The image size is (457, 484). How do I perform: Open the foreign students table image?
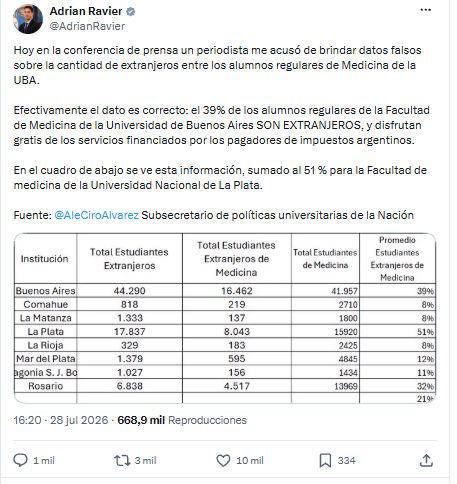pos(225,318)
